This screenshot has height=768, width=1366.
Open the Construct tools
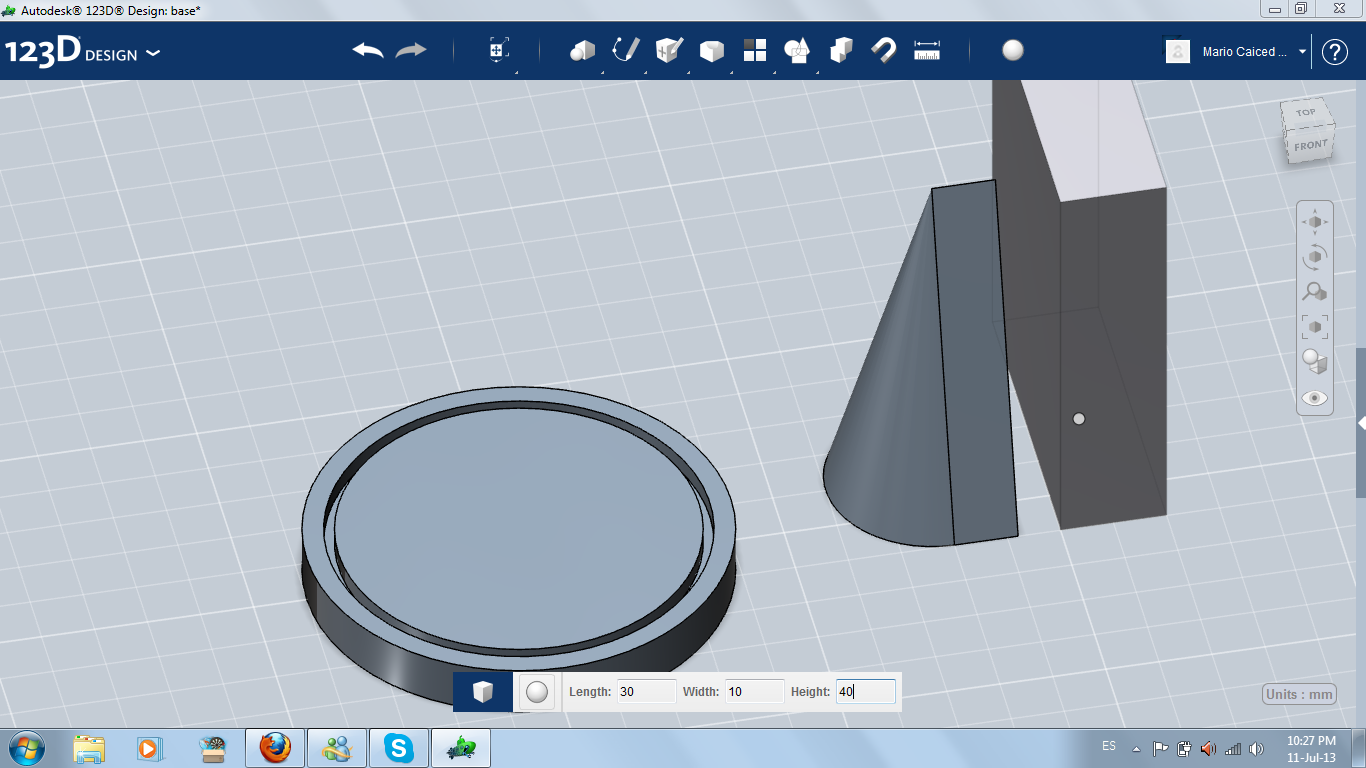[x=669, y=50]
